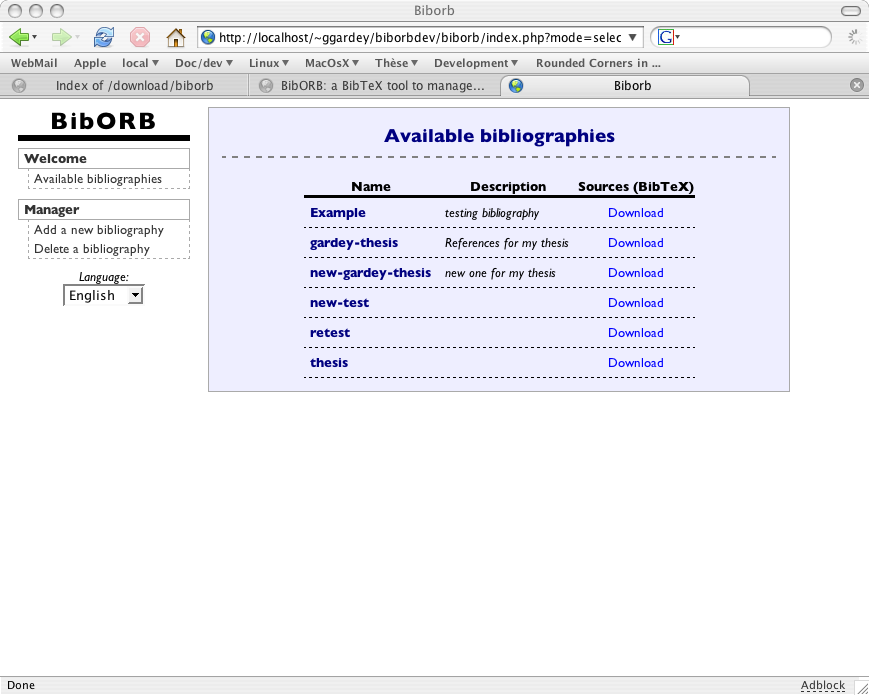Screen dimensions: 869x695
Task: Open the WebMail bookmark
Action: click(35, 63)
